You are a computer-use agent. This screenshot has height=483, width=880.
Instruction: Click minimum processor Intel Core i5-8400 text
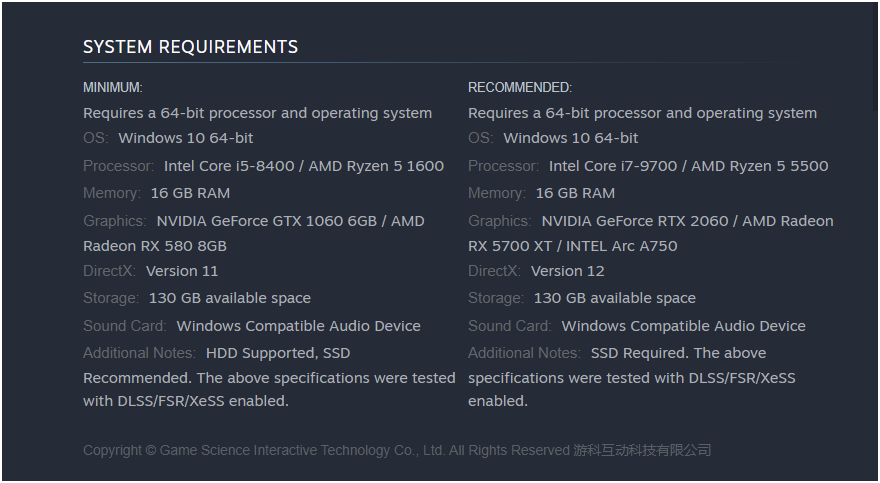(229, 166)
